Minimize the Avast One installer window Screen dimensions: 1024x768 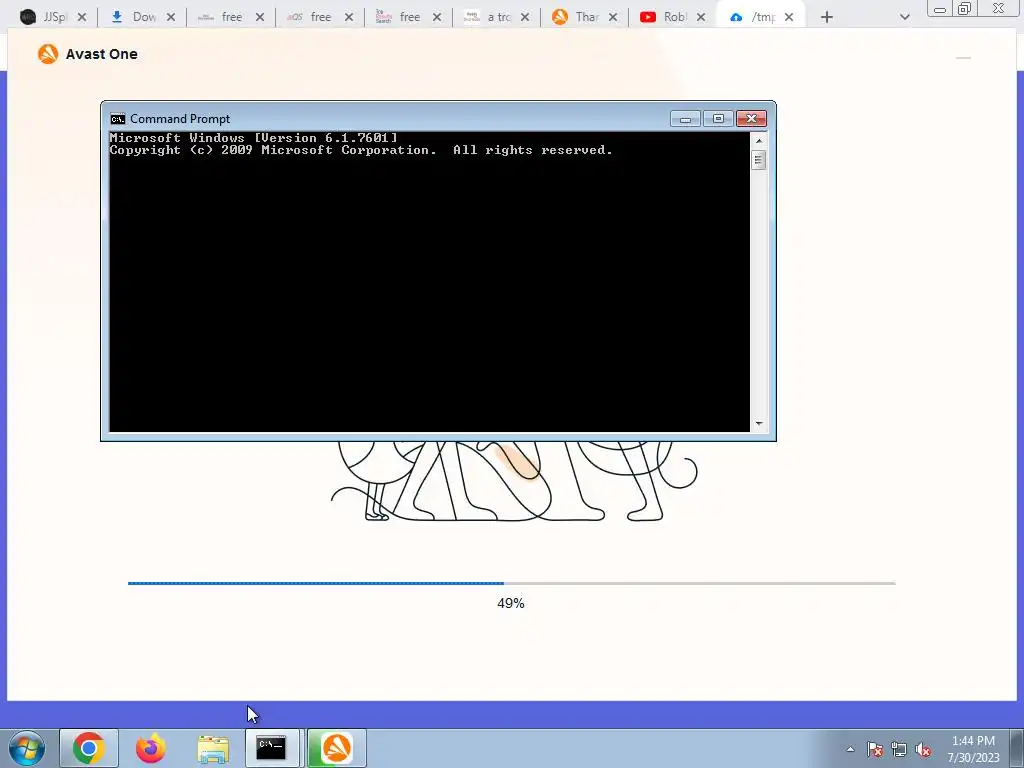[963, 57]
